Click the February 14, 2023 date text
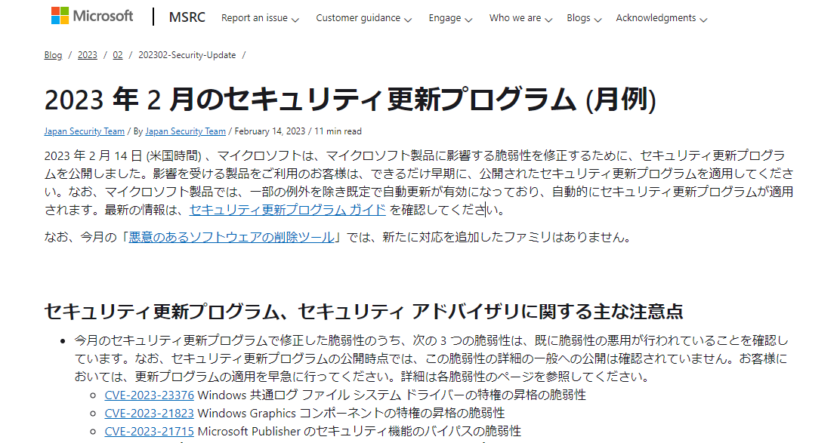This screenshot has height=443, width=840. click(269, 131)
